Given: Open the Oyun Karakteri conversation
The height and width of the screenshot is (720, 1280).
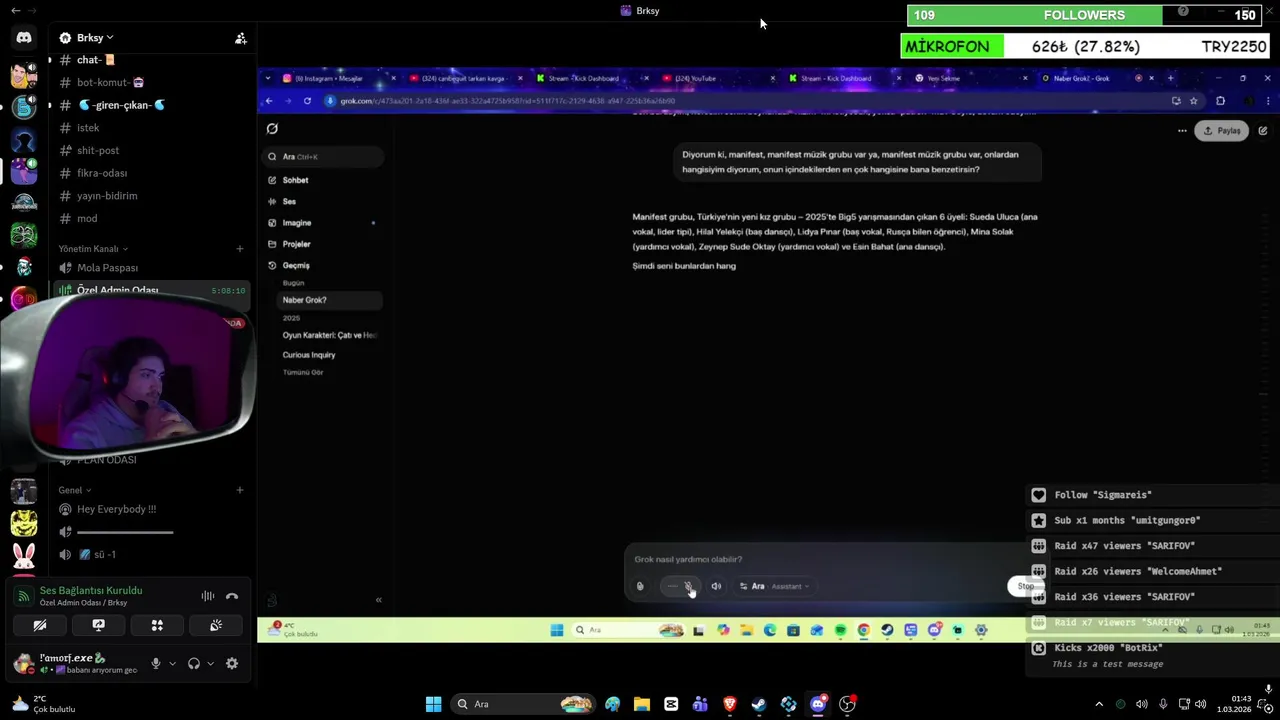Looking at the screenshot, I should point(329,335).
